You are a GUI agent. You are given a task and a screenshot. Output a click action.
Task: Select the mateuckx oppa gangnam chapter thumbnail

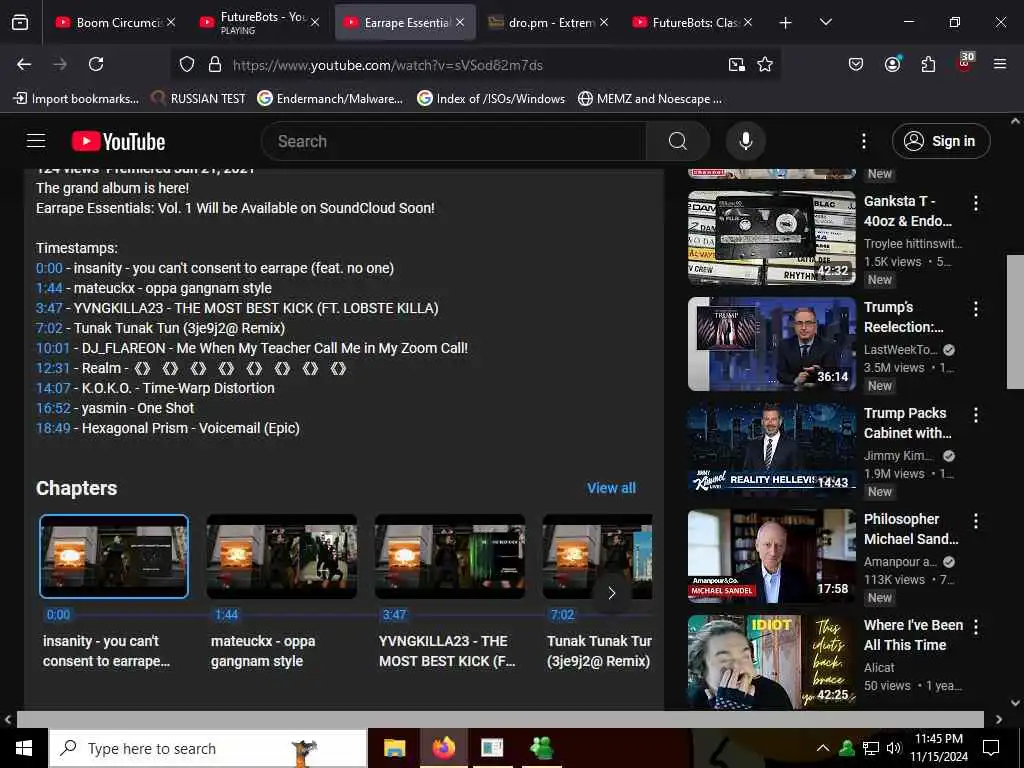(281, 556)
